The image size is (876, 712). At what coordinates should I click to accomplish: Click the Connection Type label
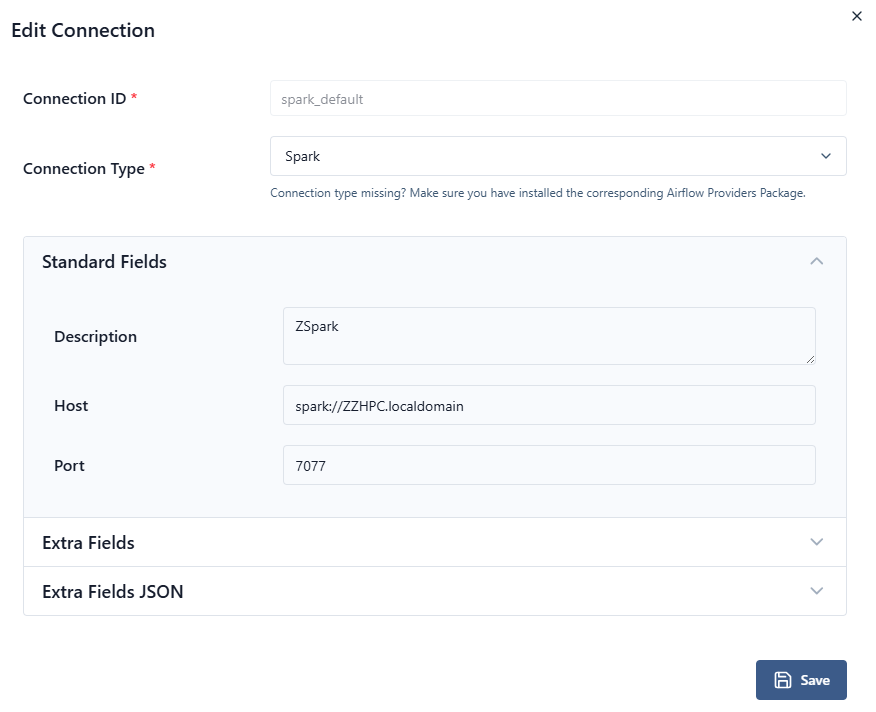point(84,169)
